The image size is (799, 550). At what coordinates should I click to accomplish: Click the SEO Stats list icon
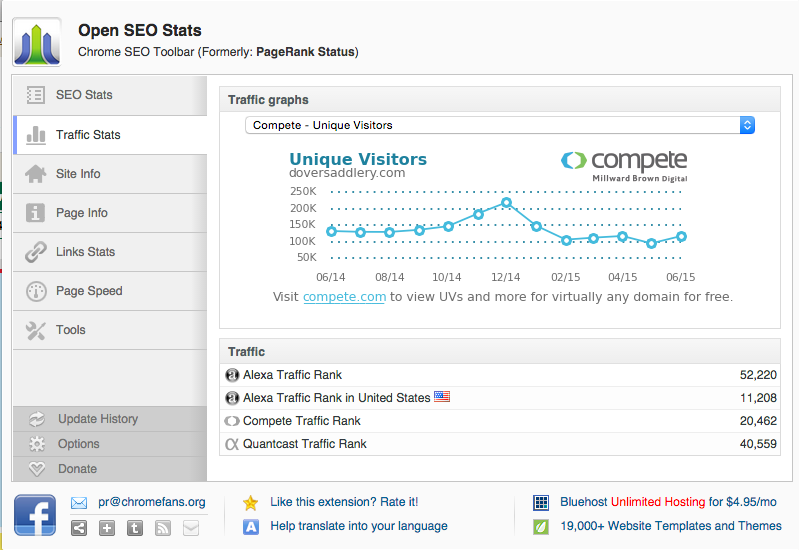click(x=36, y=95)
